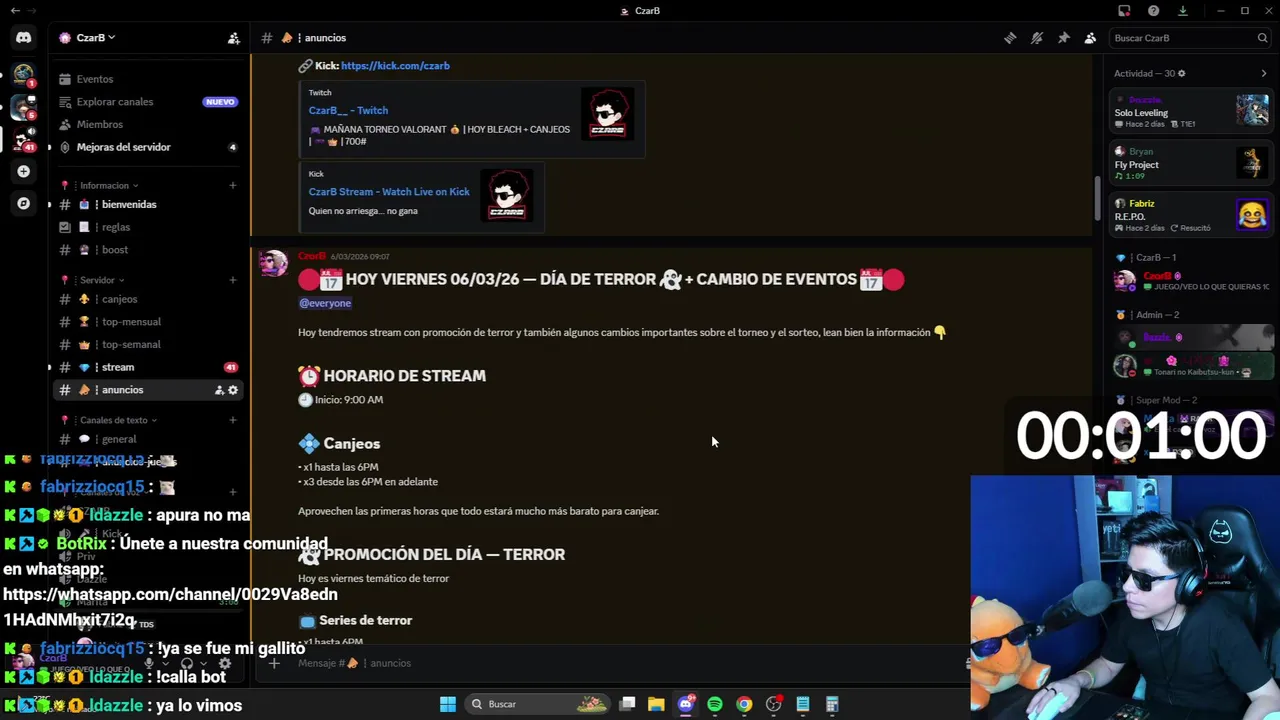1280x720 pixels.
Task: Select the stream channel
Action: coord(148,367)
